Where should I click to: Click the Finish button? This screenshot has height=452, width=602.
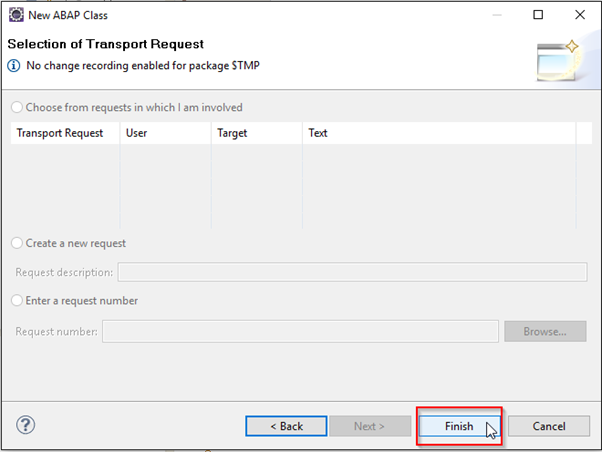click(459, 426)
